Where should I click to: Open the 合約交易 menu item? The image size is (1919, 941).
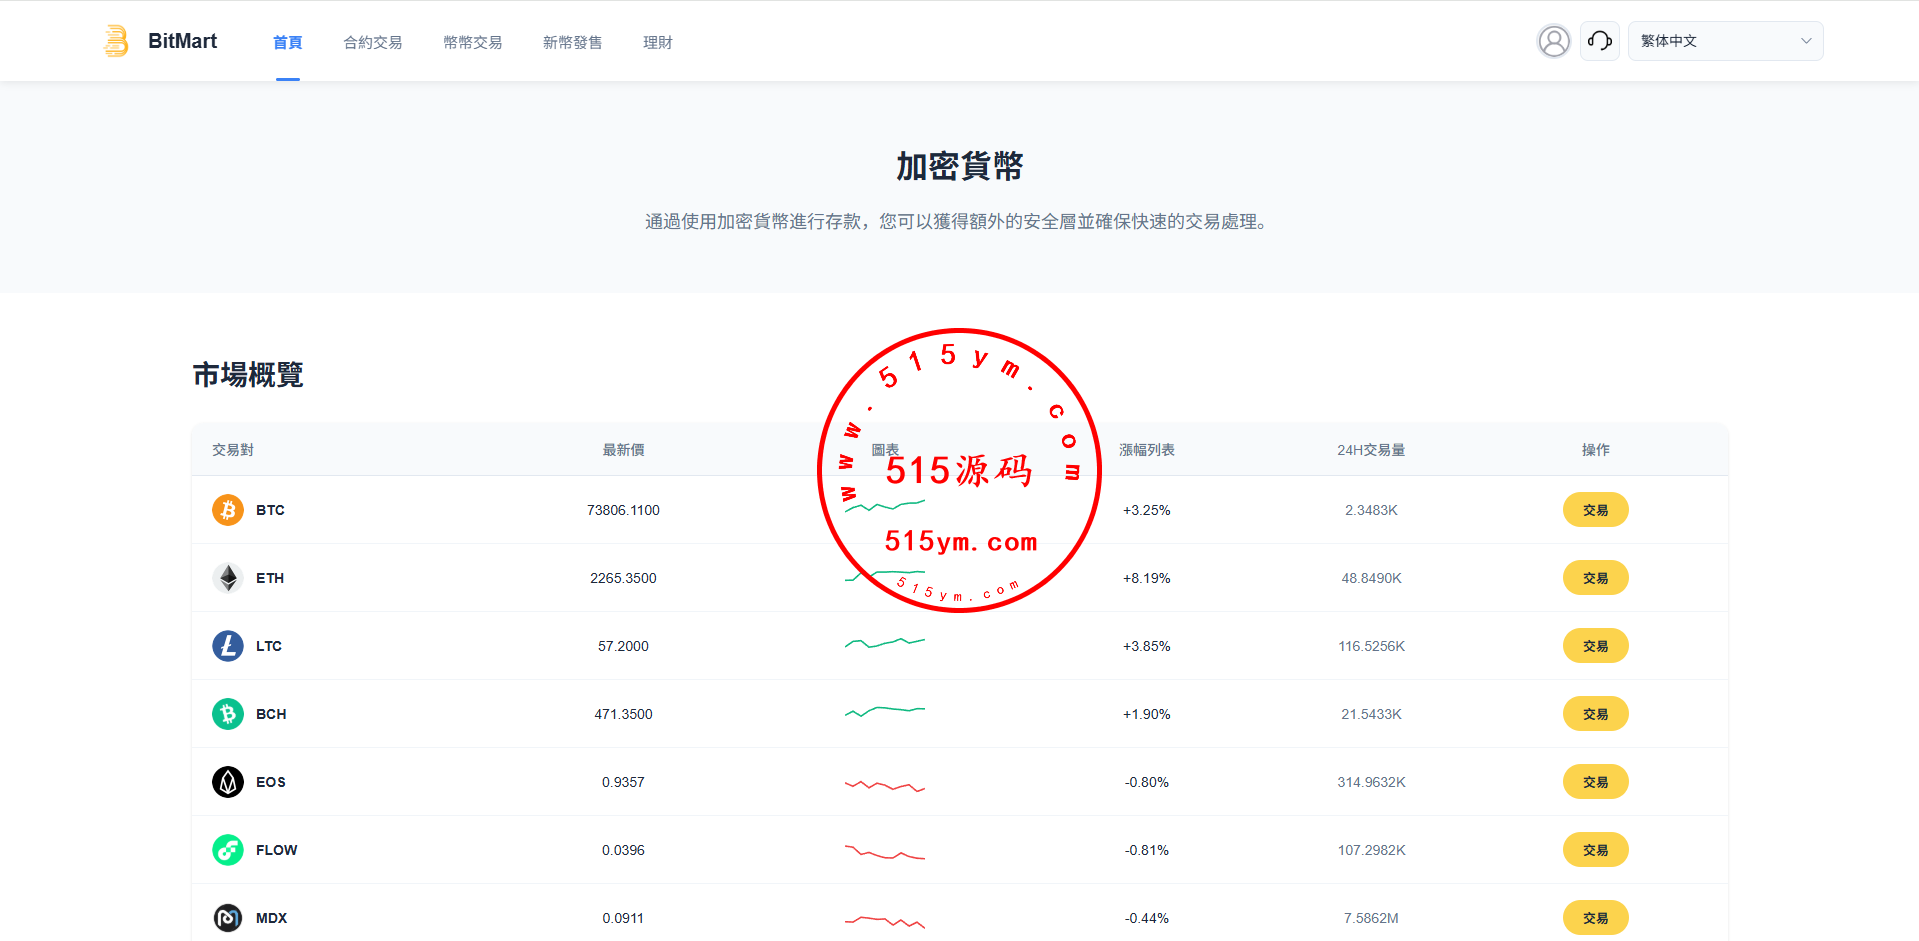373,42
